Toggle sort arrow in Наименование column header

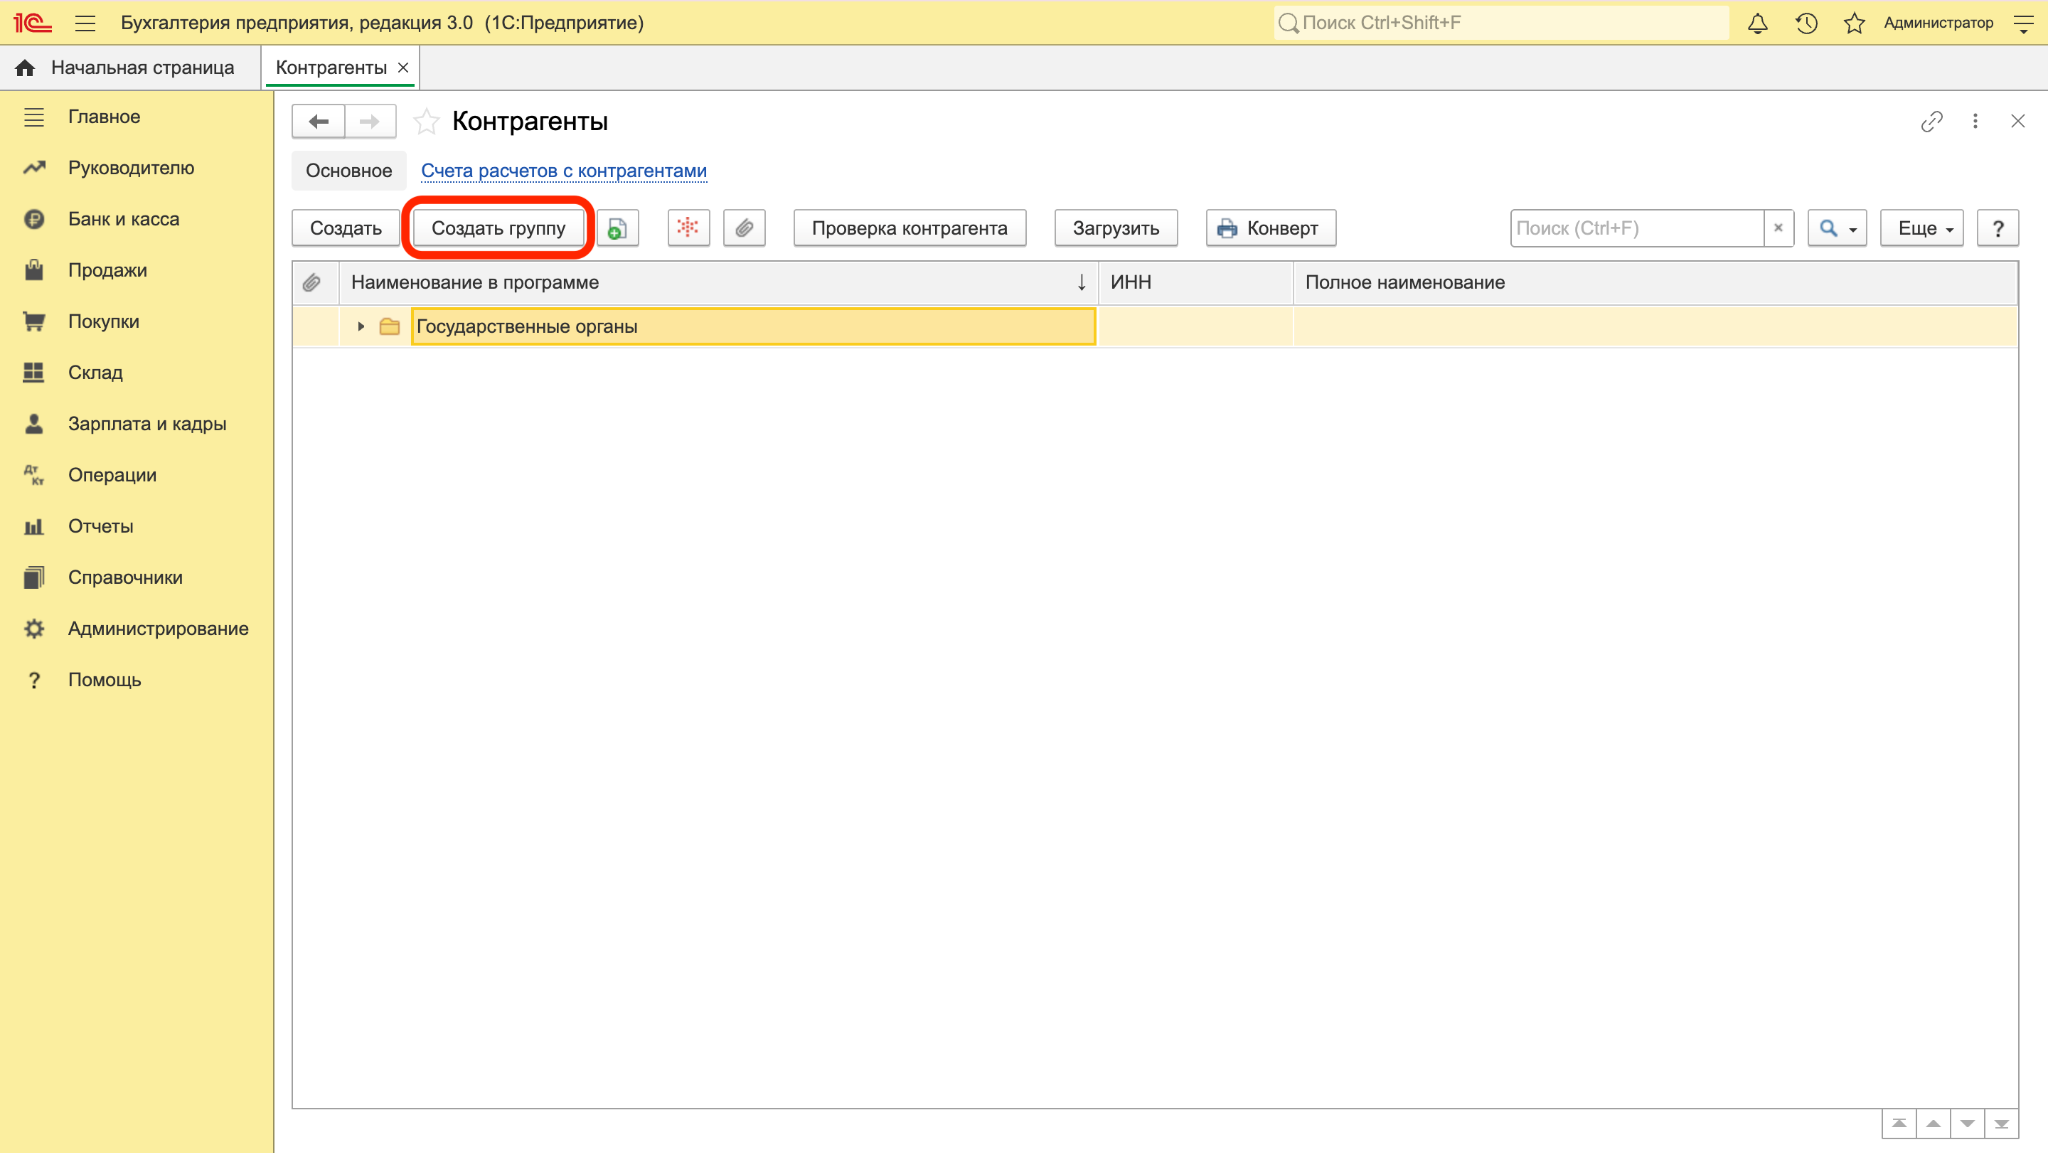(x=1081, y=283)
